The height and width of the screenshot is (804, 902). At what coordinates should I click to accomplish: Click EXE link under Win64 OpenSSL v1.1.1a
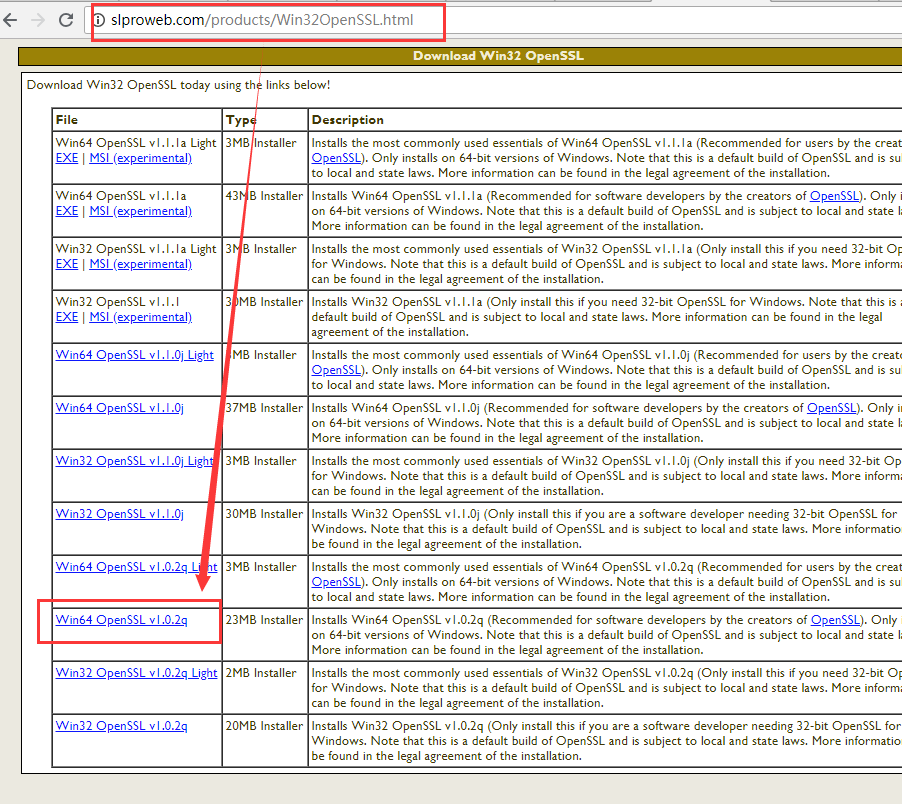click(67, 211)
